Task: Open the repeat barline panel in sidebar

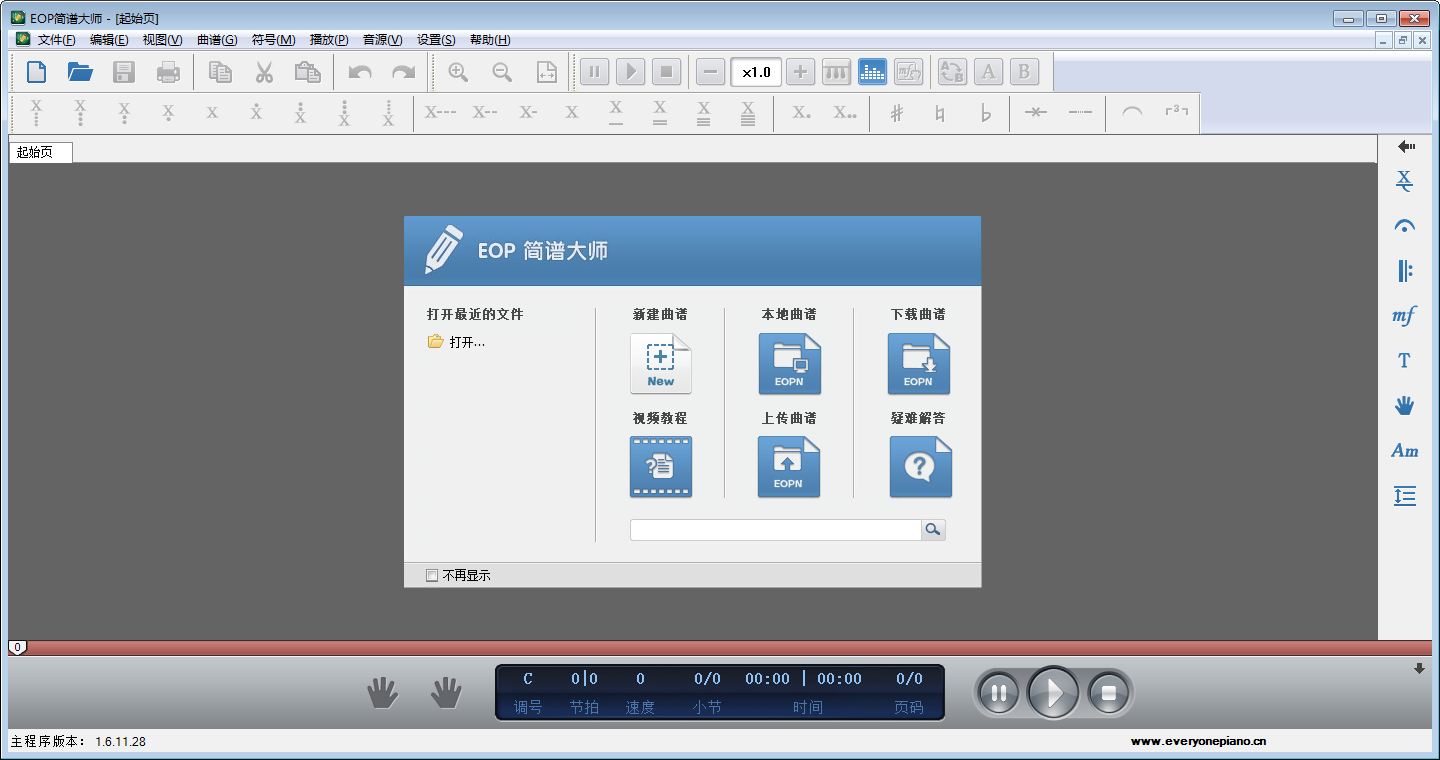Action: point(1405,270)
